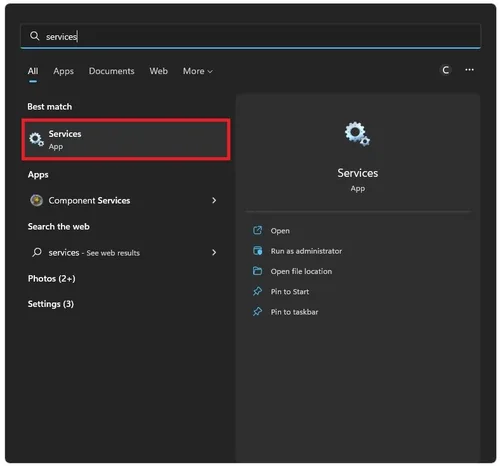
Task: Click the C account avatar button
Action: tap(445, 70)
